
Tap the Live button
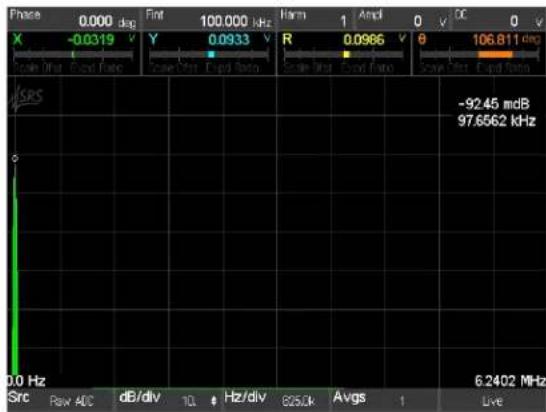pyautogui.click(x=492, y=401)
